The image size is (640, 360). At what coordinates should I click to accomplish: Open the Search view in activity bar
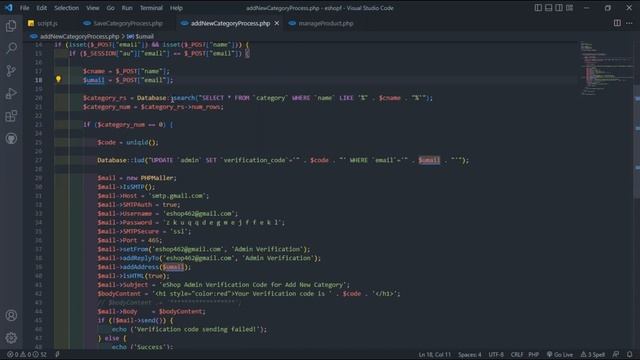pyautogui.click(x=11, y=48)
